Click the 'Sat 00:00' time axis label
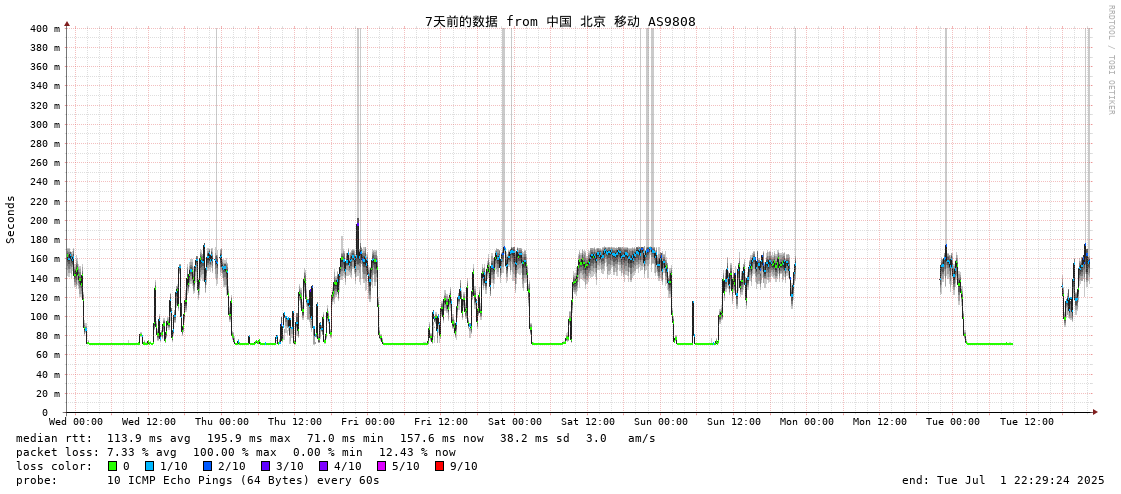This screenshot has width=1121, height=494. 515,422
